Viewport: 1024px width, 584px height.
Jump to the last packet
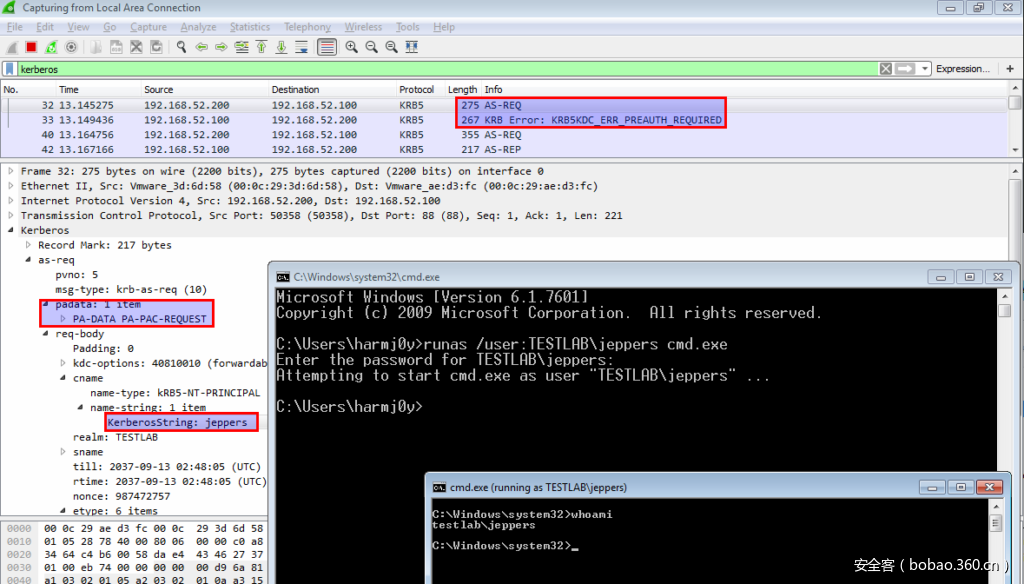coord(281,47)
